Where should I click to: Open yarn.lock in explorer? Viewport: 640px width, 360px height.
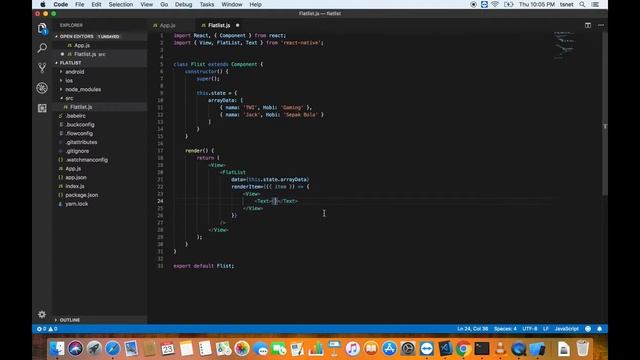click(x=76, y=204)
